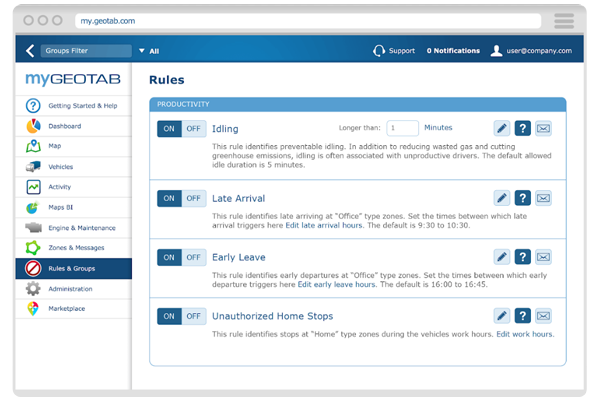The image size is (600, 400).
Task: Switch the Idling rule OFF
Action: pos(194,129)
